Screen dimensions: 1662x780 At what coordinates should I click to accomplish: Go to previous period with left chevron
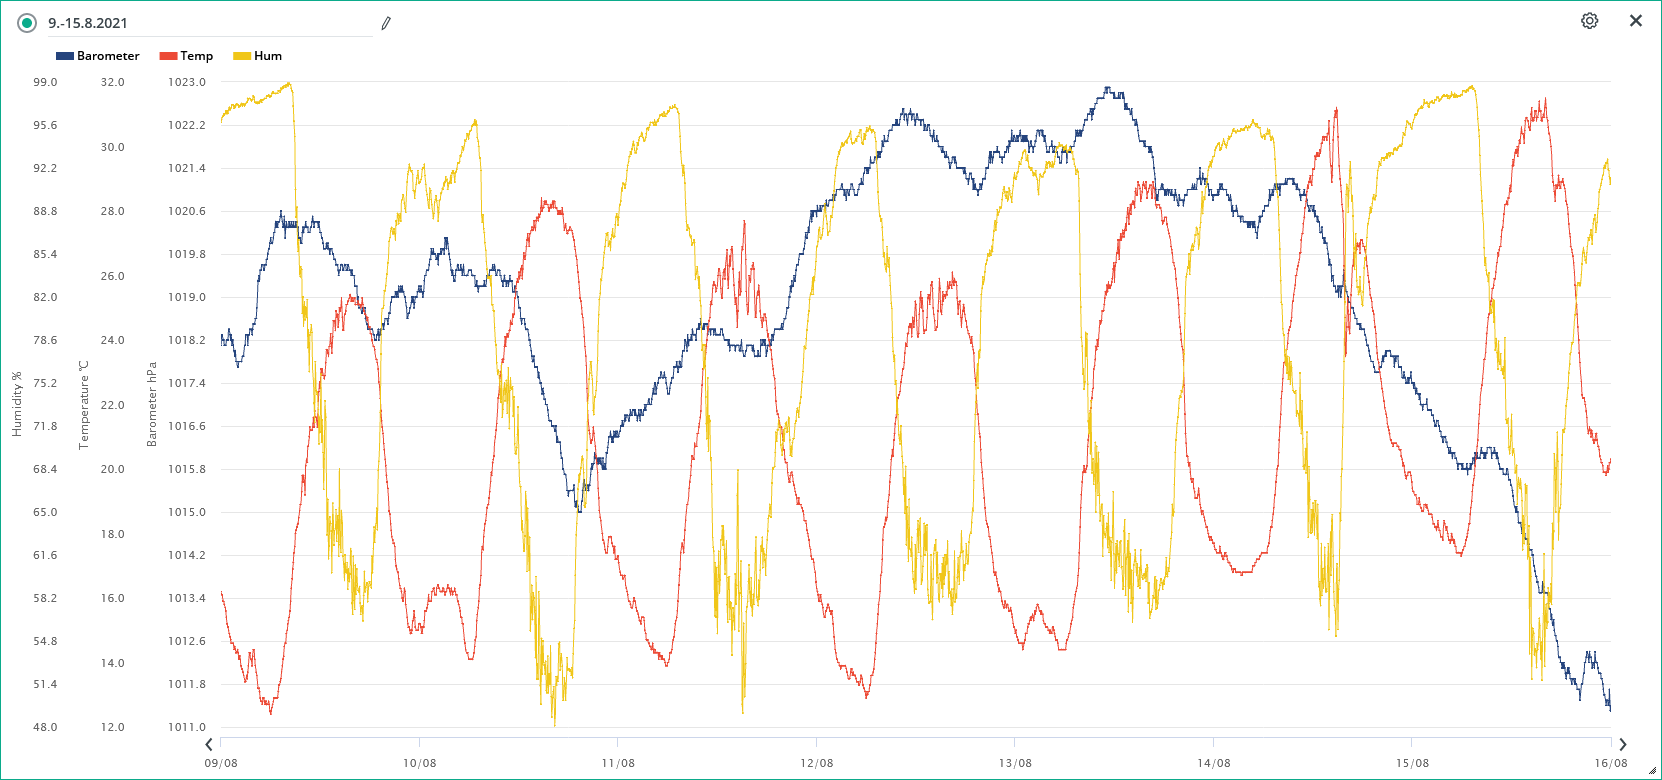point(209,744)
